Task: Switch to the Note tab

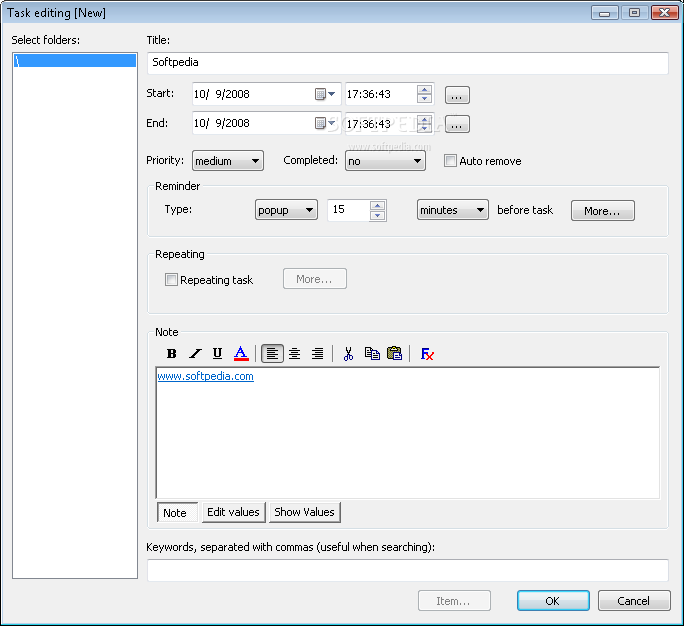Action: click(x=177, y=512)
